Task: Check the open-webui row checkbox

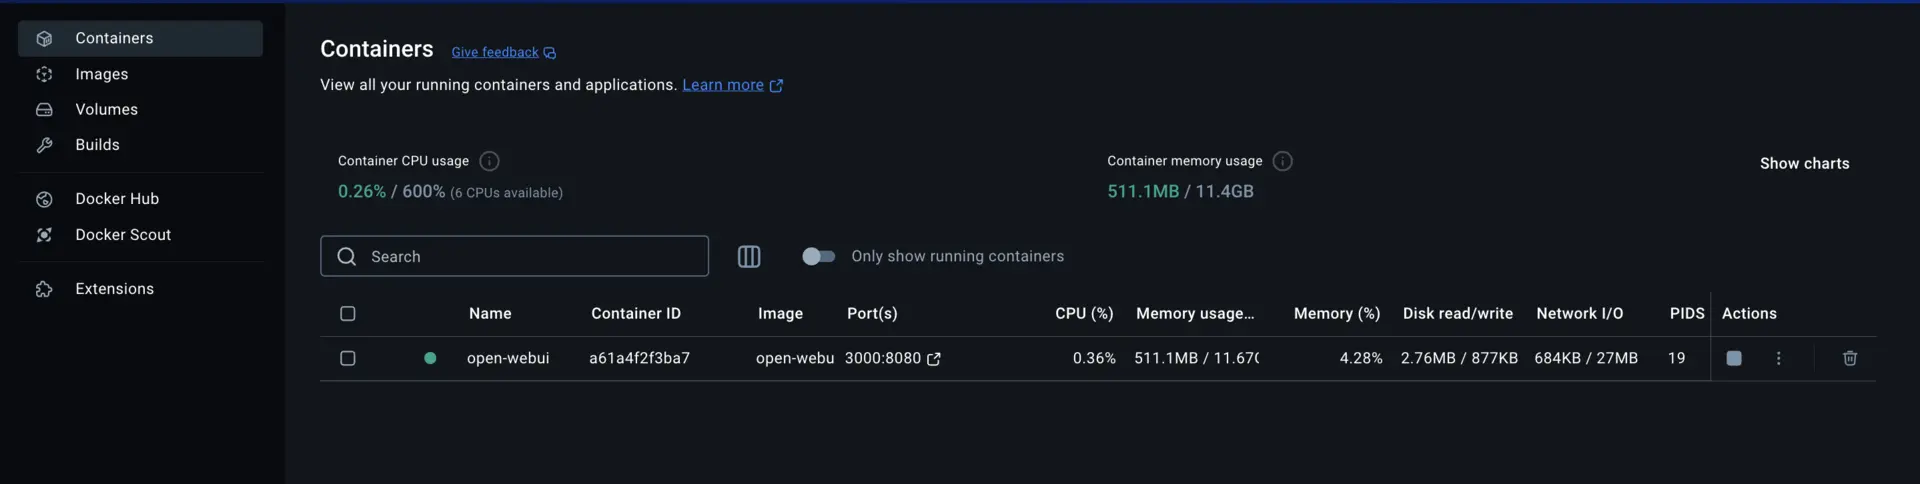Action: (348, 358)
